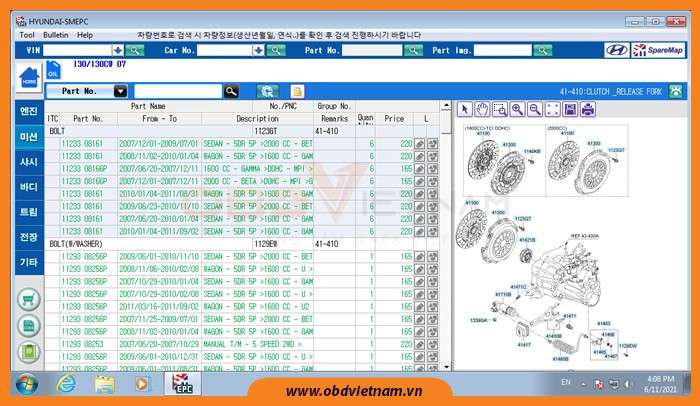Switch to the 샤시 category tab
The image size is (700, 406).
[29, 162]
